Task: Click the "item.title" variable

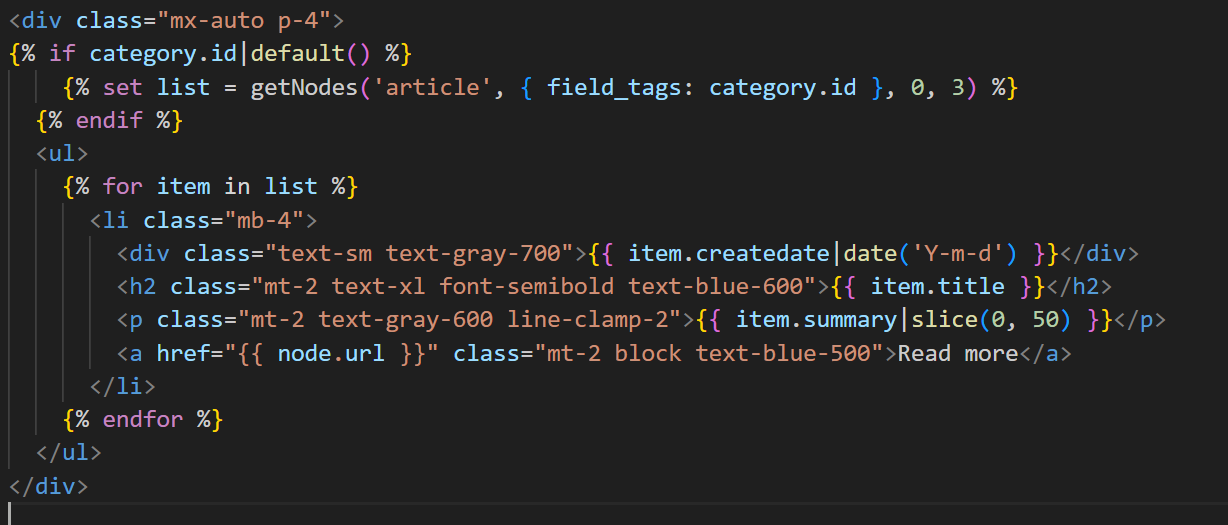Action: tap(938, 286)
